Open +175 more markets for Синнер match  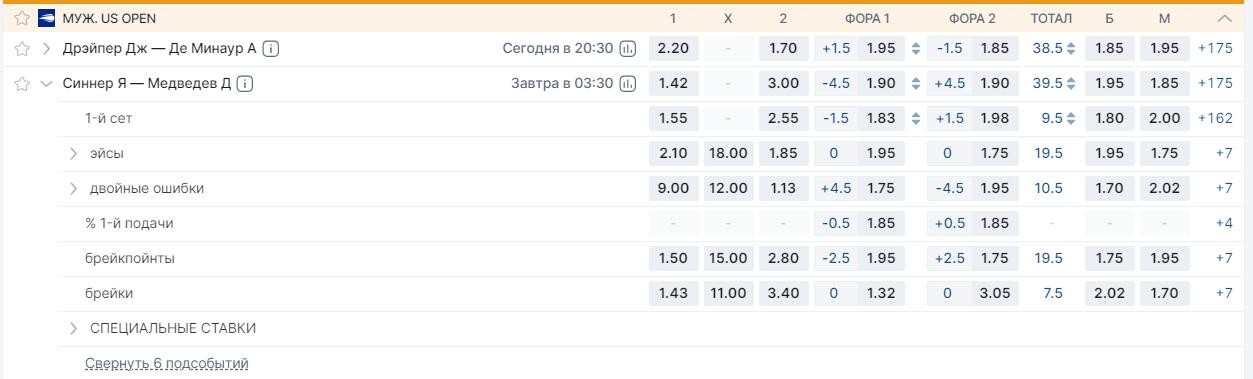click(1215, 84)
